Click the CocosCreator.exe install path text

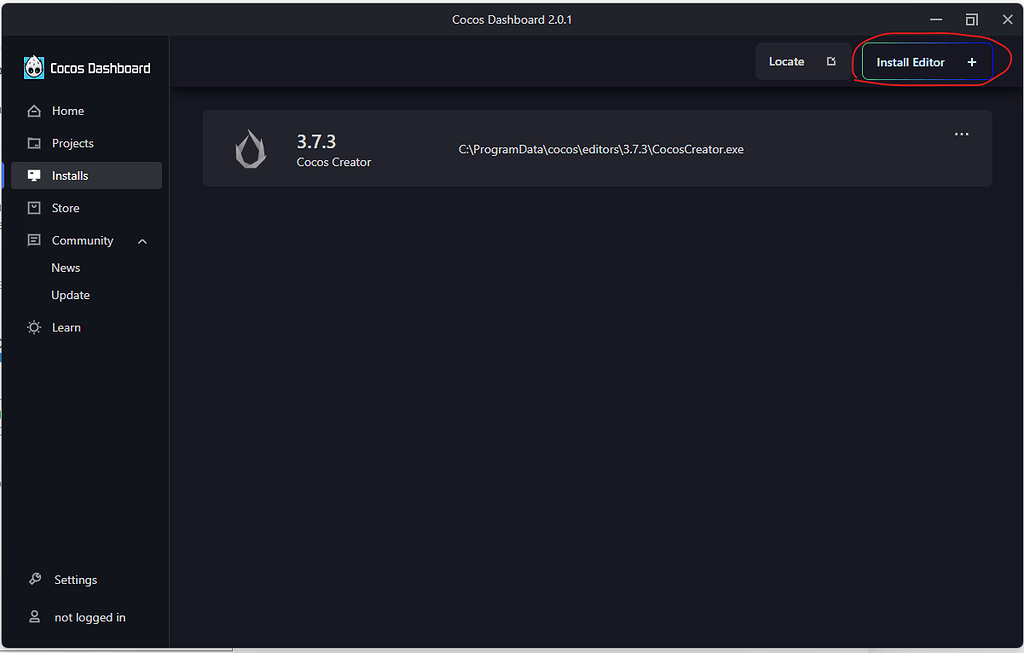(x=601, y=148)
